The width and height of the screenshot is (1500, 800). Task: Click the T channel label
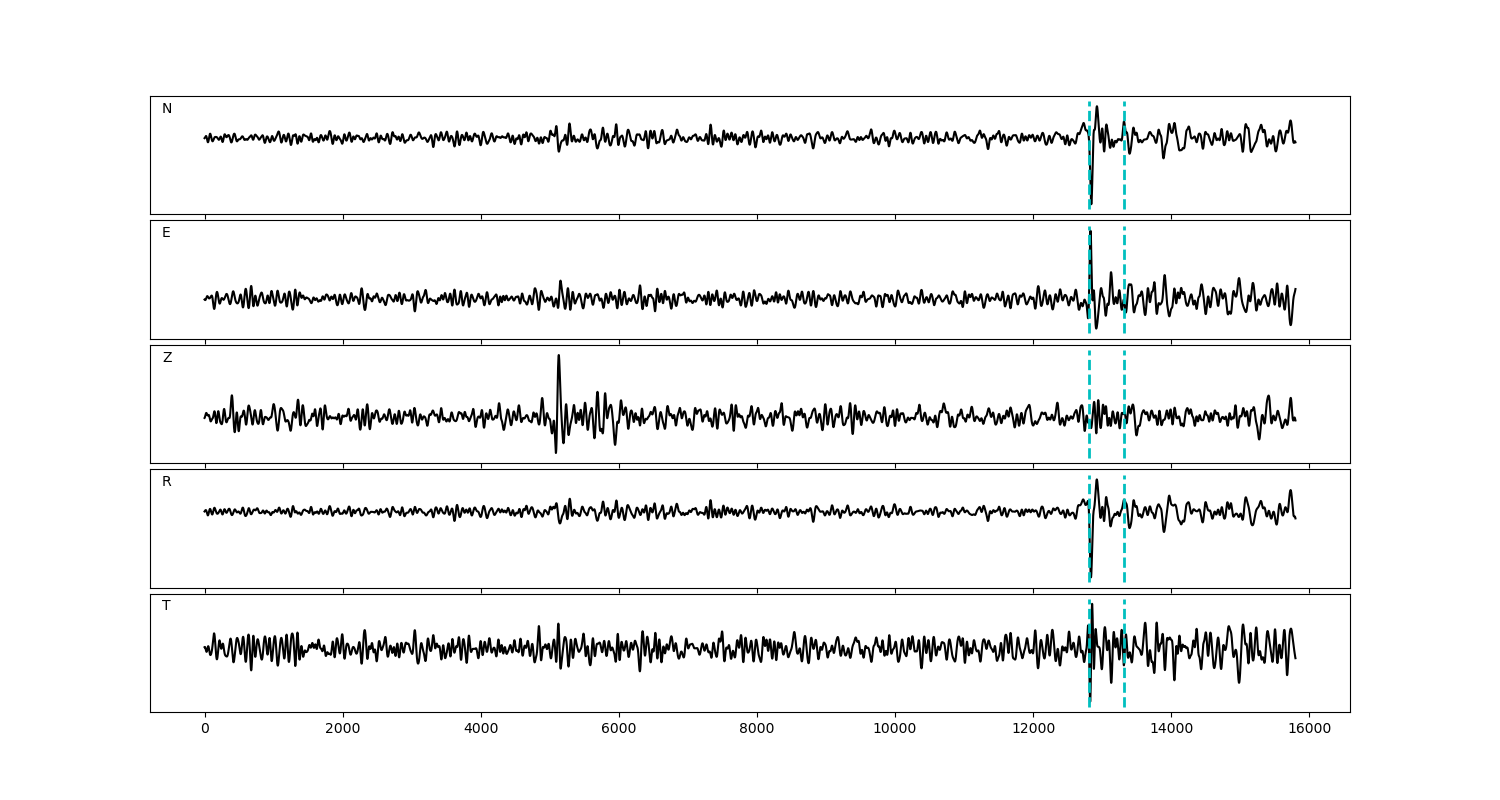click(166, 606)
